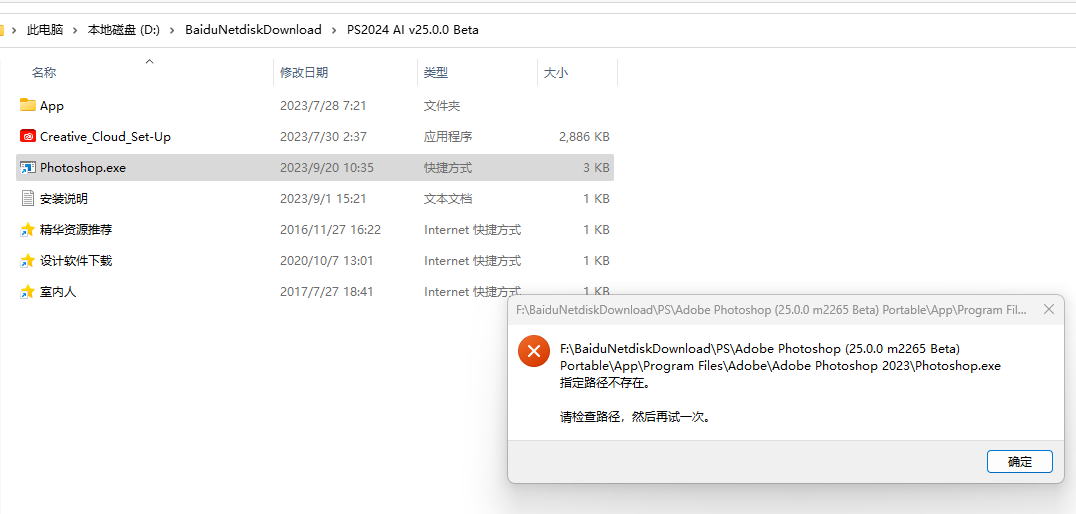
Task: Click date 2023/9/20 10:35
Action: [x=327, y=167]
